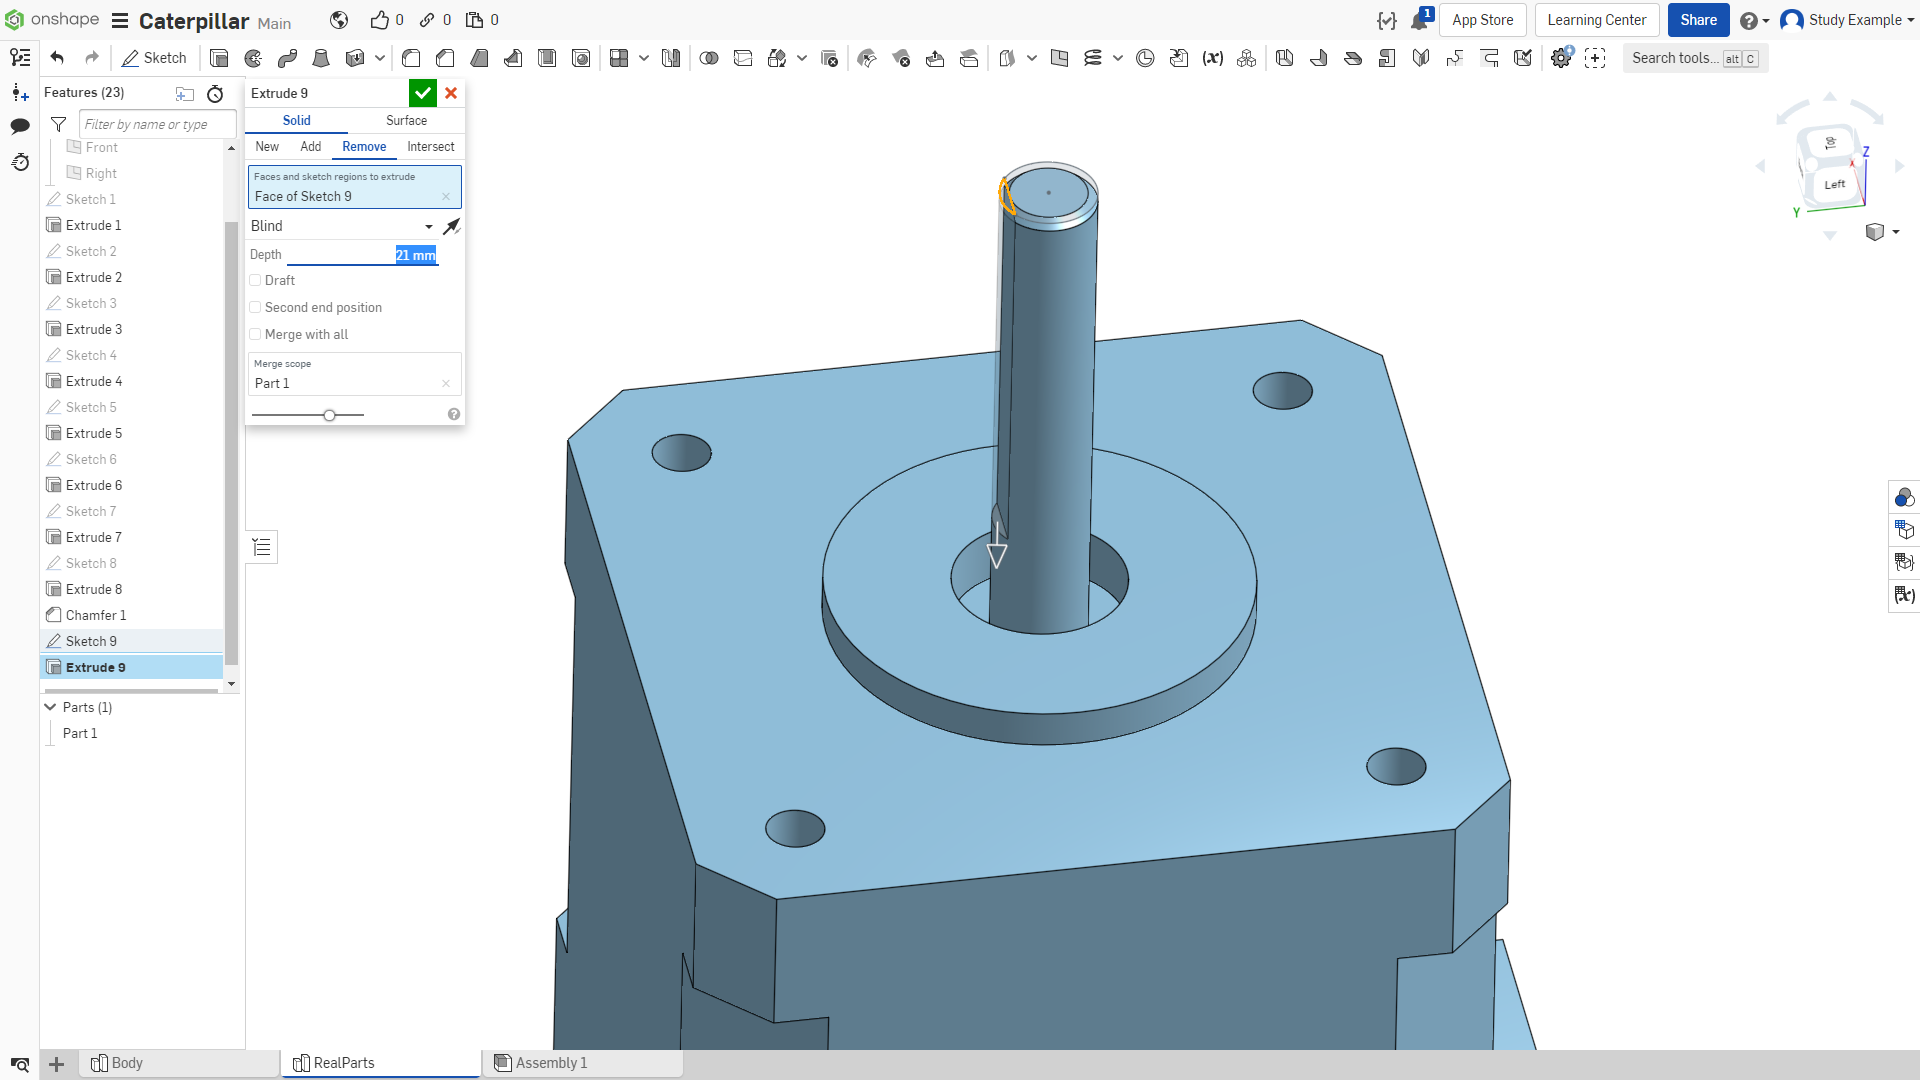Click the Variable (x) tool
Image resolution: width=1920 pixels, height=1080 pixels.
pyautogui.click(x=1213, y=58)
